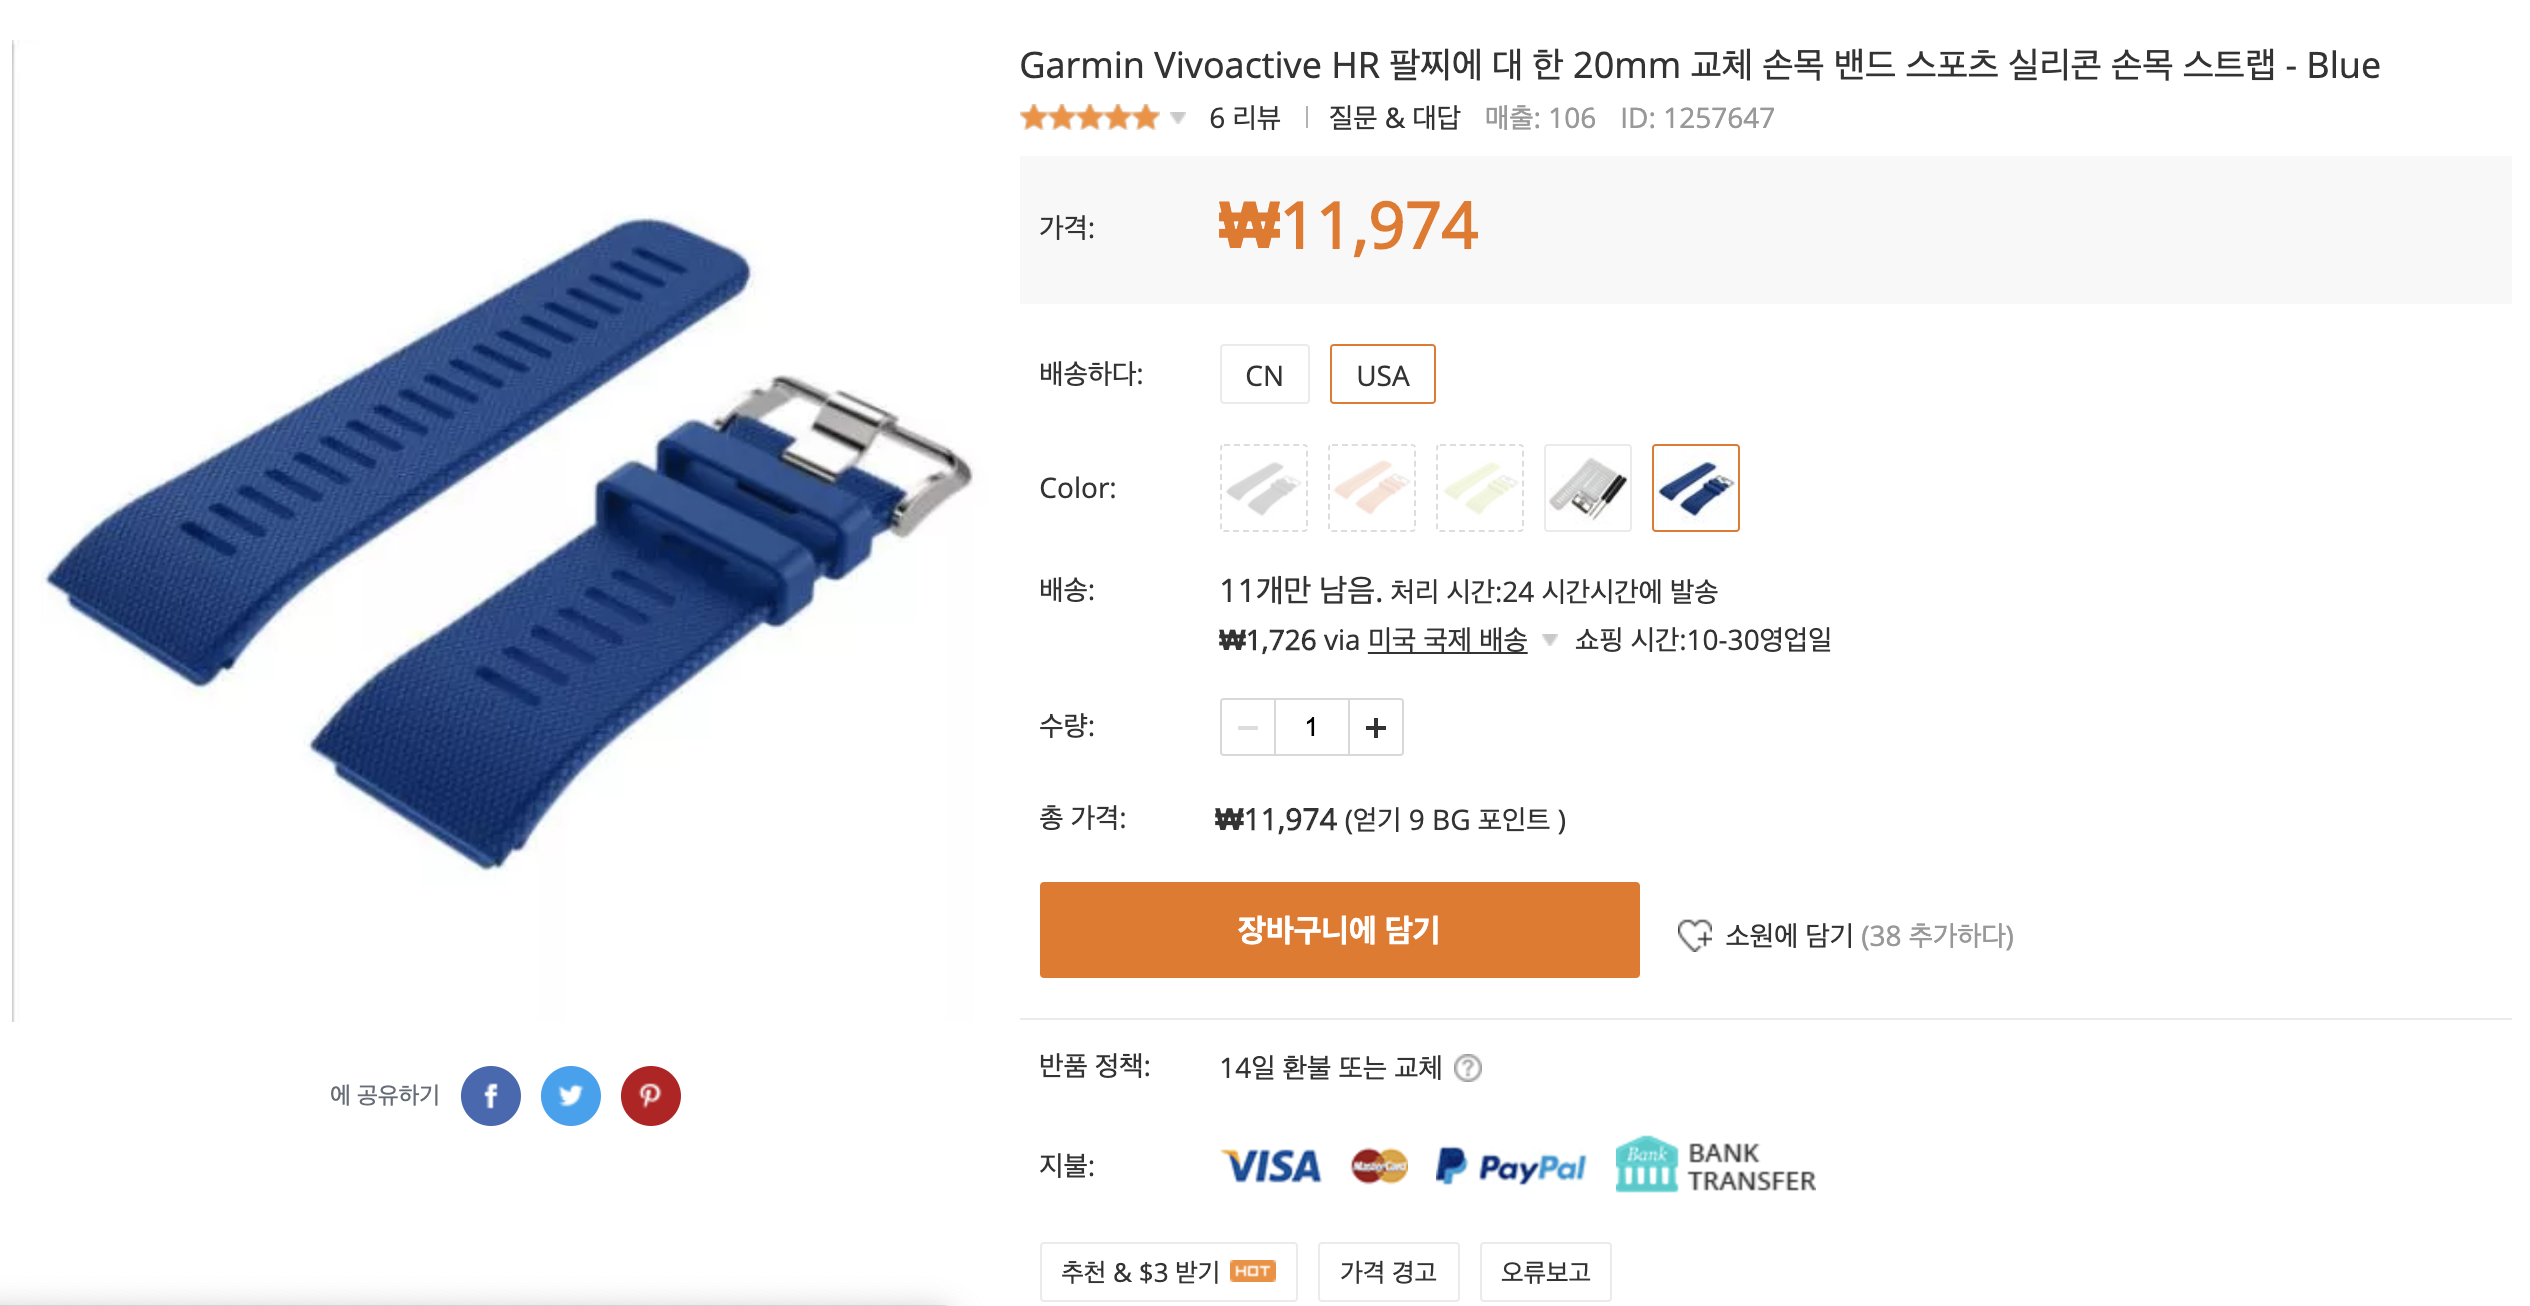Click the wishlist heart icon
This screenshot has width=2530, height=1306.
click(1694, 935)
